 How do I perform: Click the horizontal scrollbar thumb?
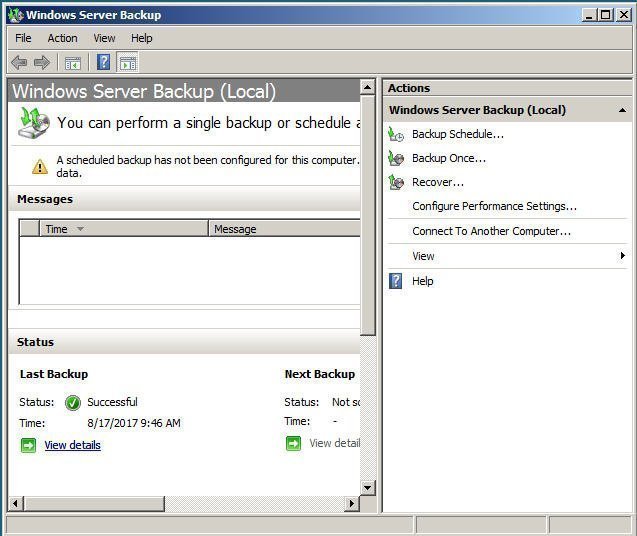tap(94, 503)
